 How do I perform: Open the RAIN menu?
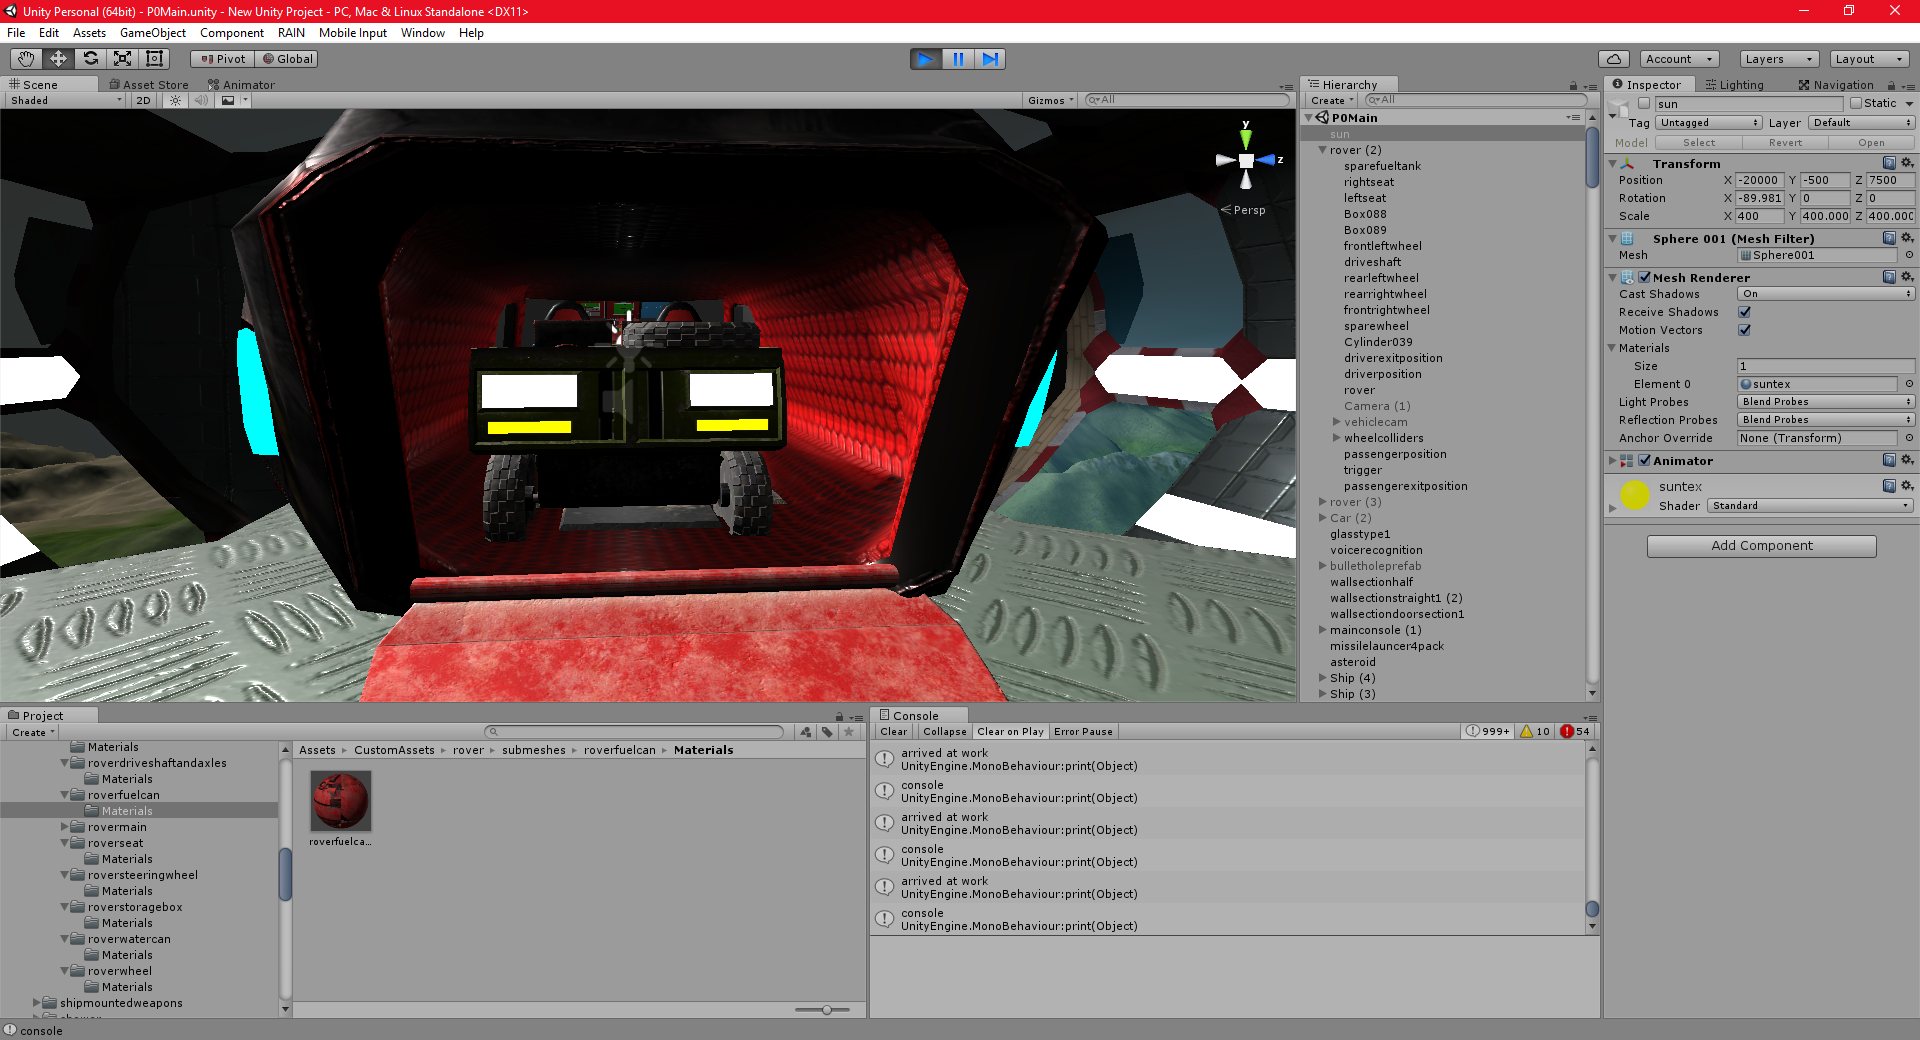point(291,33)
